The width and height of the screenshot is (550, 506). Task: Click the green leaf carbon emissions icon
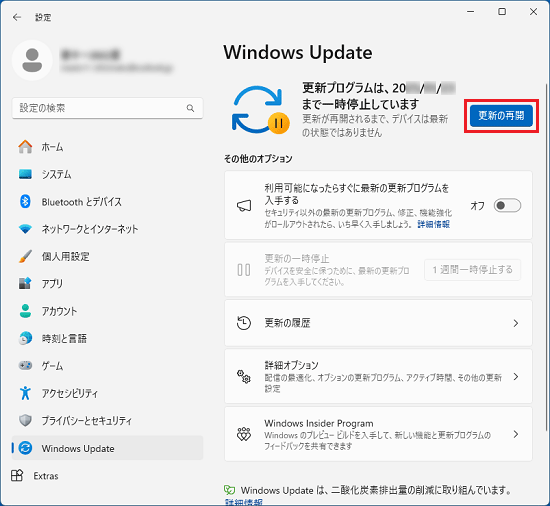tap(229, 490)
